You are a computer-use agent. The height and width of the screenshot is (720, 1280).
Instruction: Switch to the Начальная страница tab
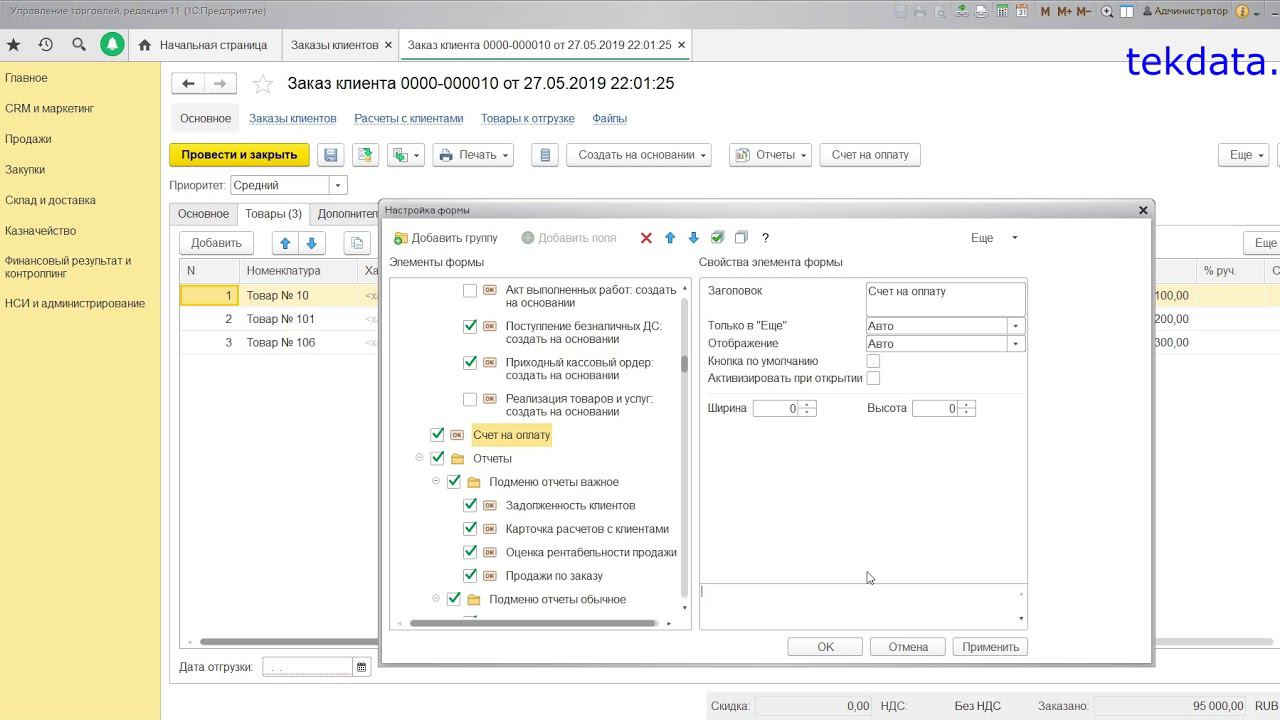(x=203, y=45)
